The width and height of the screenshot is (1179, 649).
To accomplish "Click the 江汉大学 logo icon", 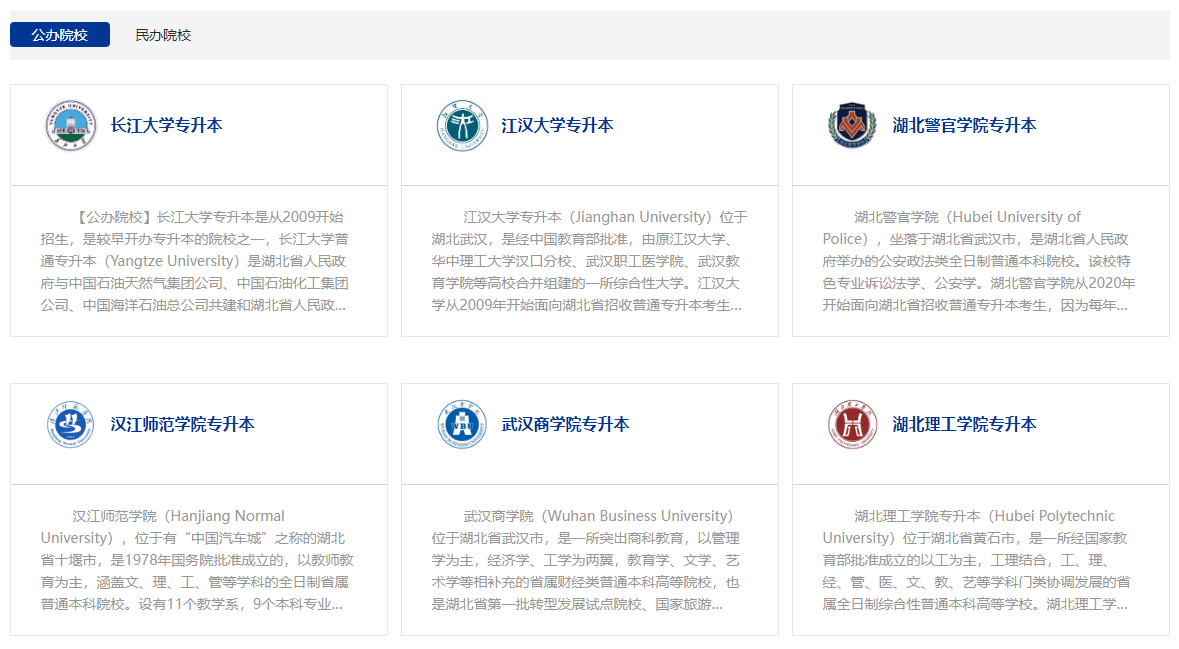I will (462, 126).
